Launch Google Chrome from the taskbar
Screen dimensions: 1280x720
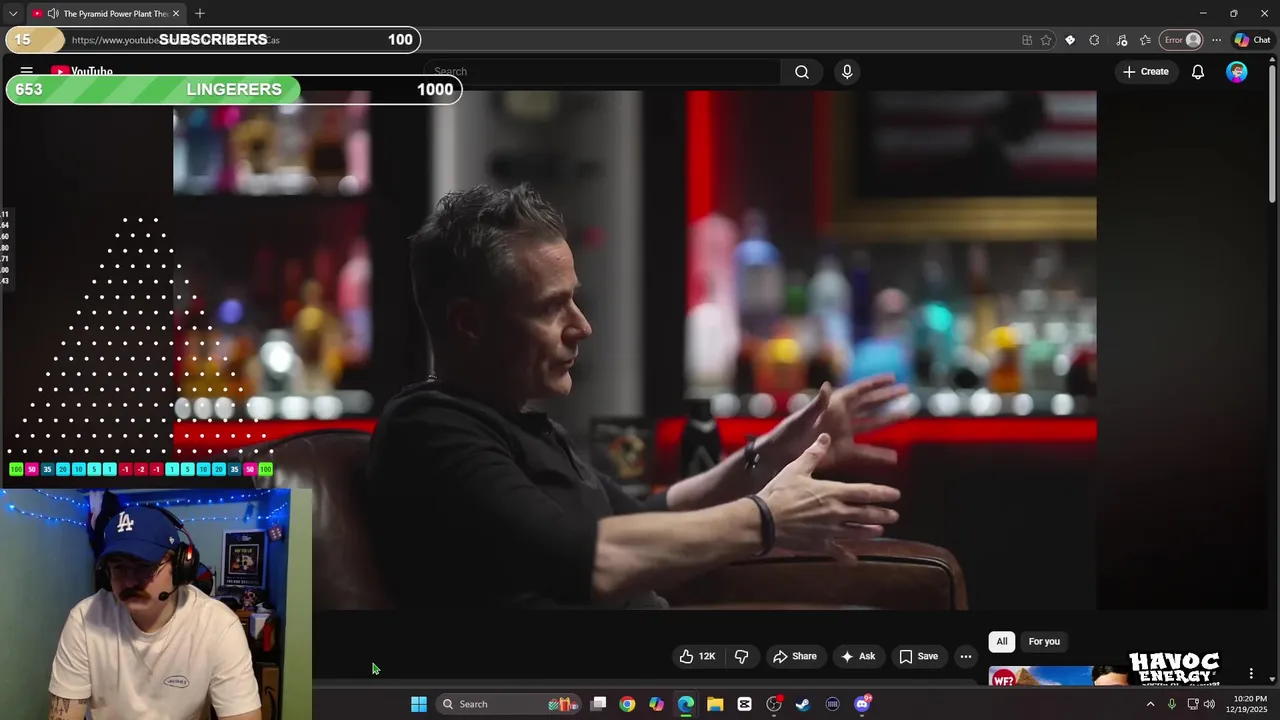pyautogui.click(x=627, y=704)
